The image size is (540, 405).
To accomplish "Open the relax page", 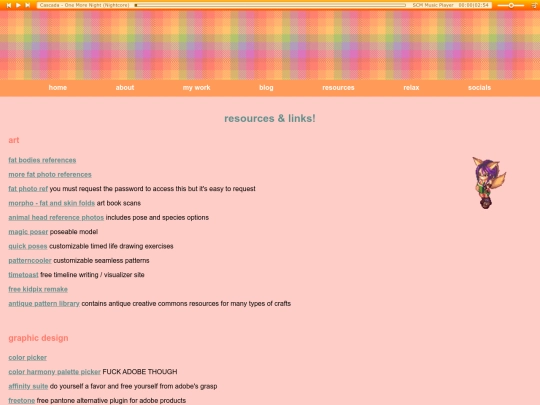I will click(x=411, y=87).
